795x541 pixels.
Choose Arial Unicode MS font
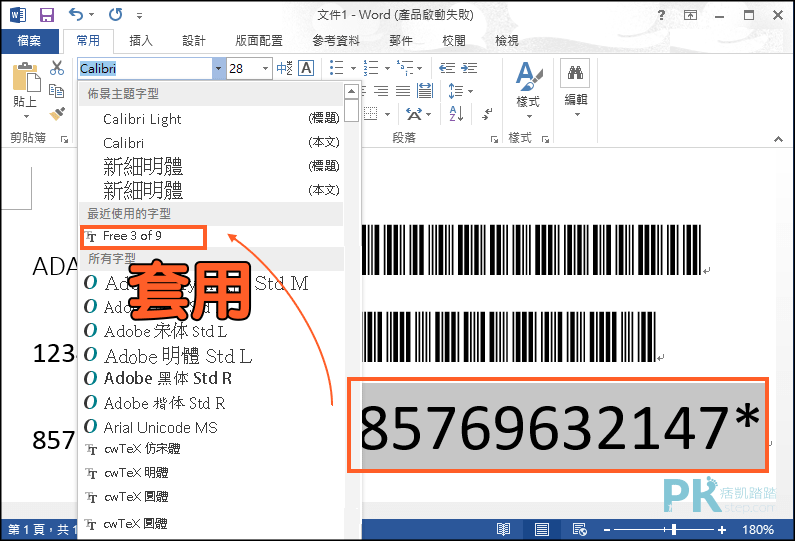[211, 427]
